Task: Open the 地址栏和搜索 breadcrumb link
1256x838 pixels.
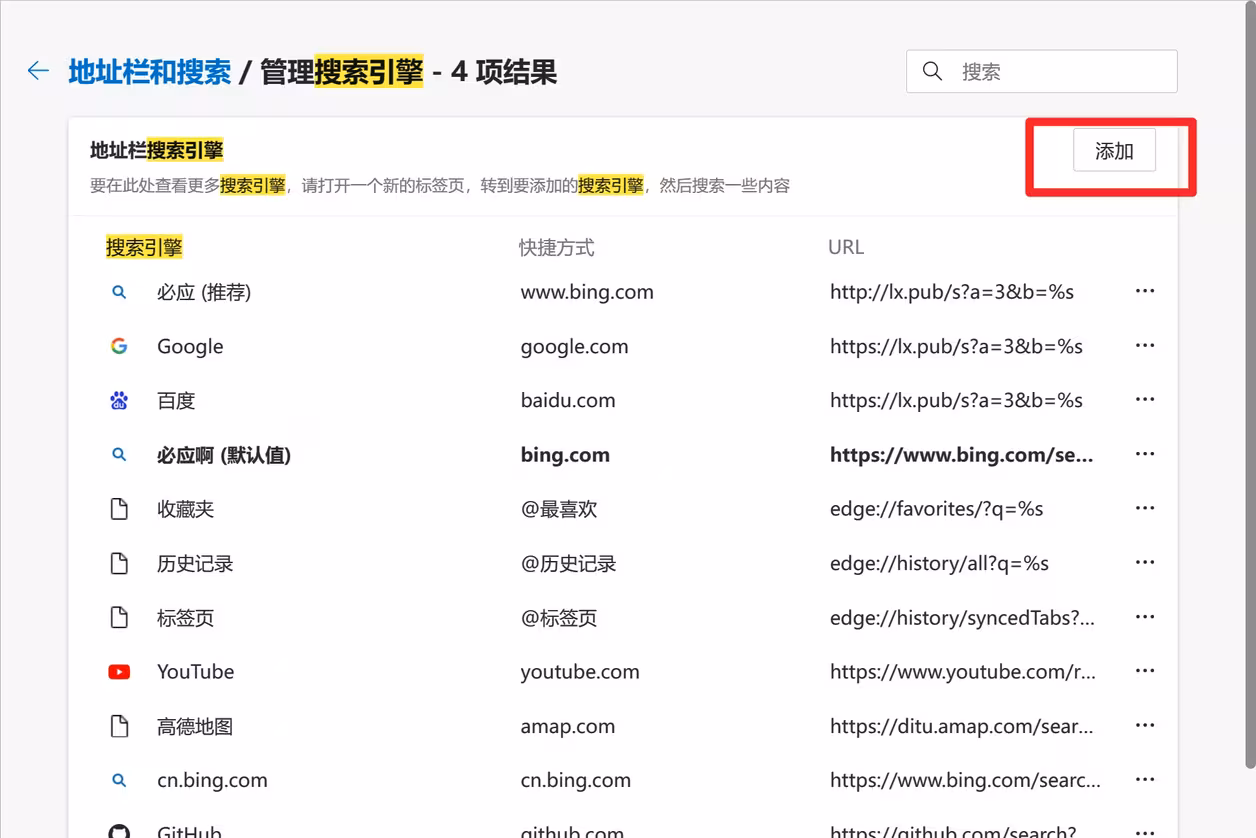Action: 150,72
